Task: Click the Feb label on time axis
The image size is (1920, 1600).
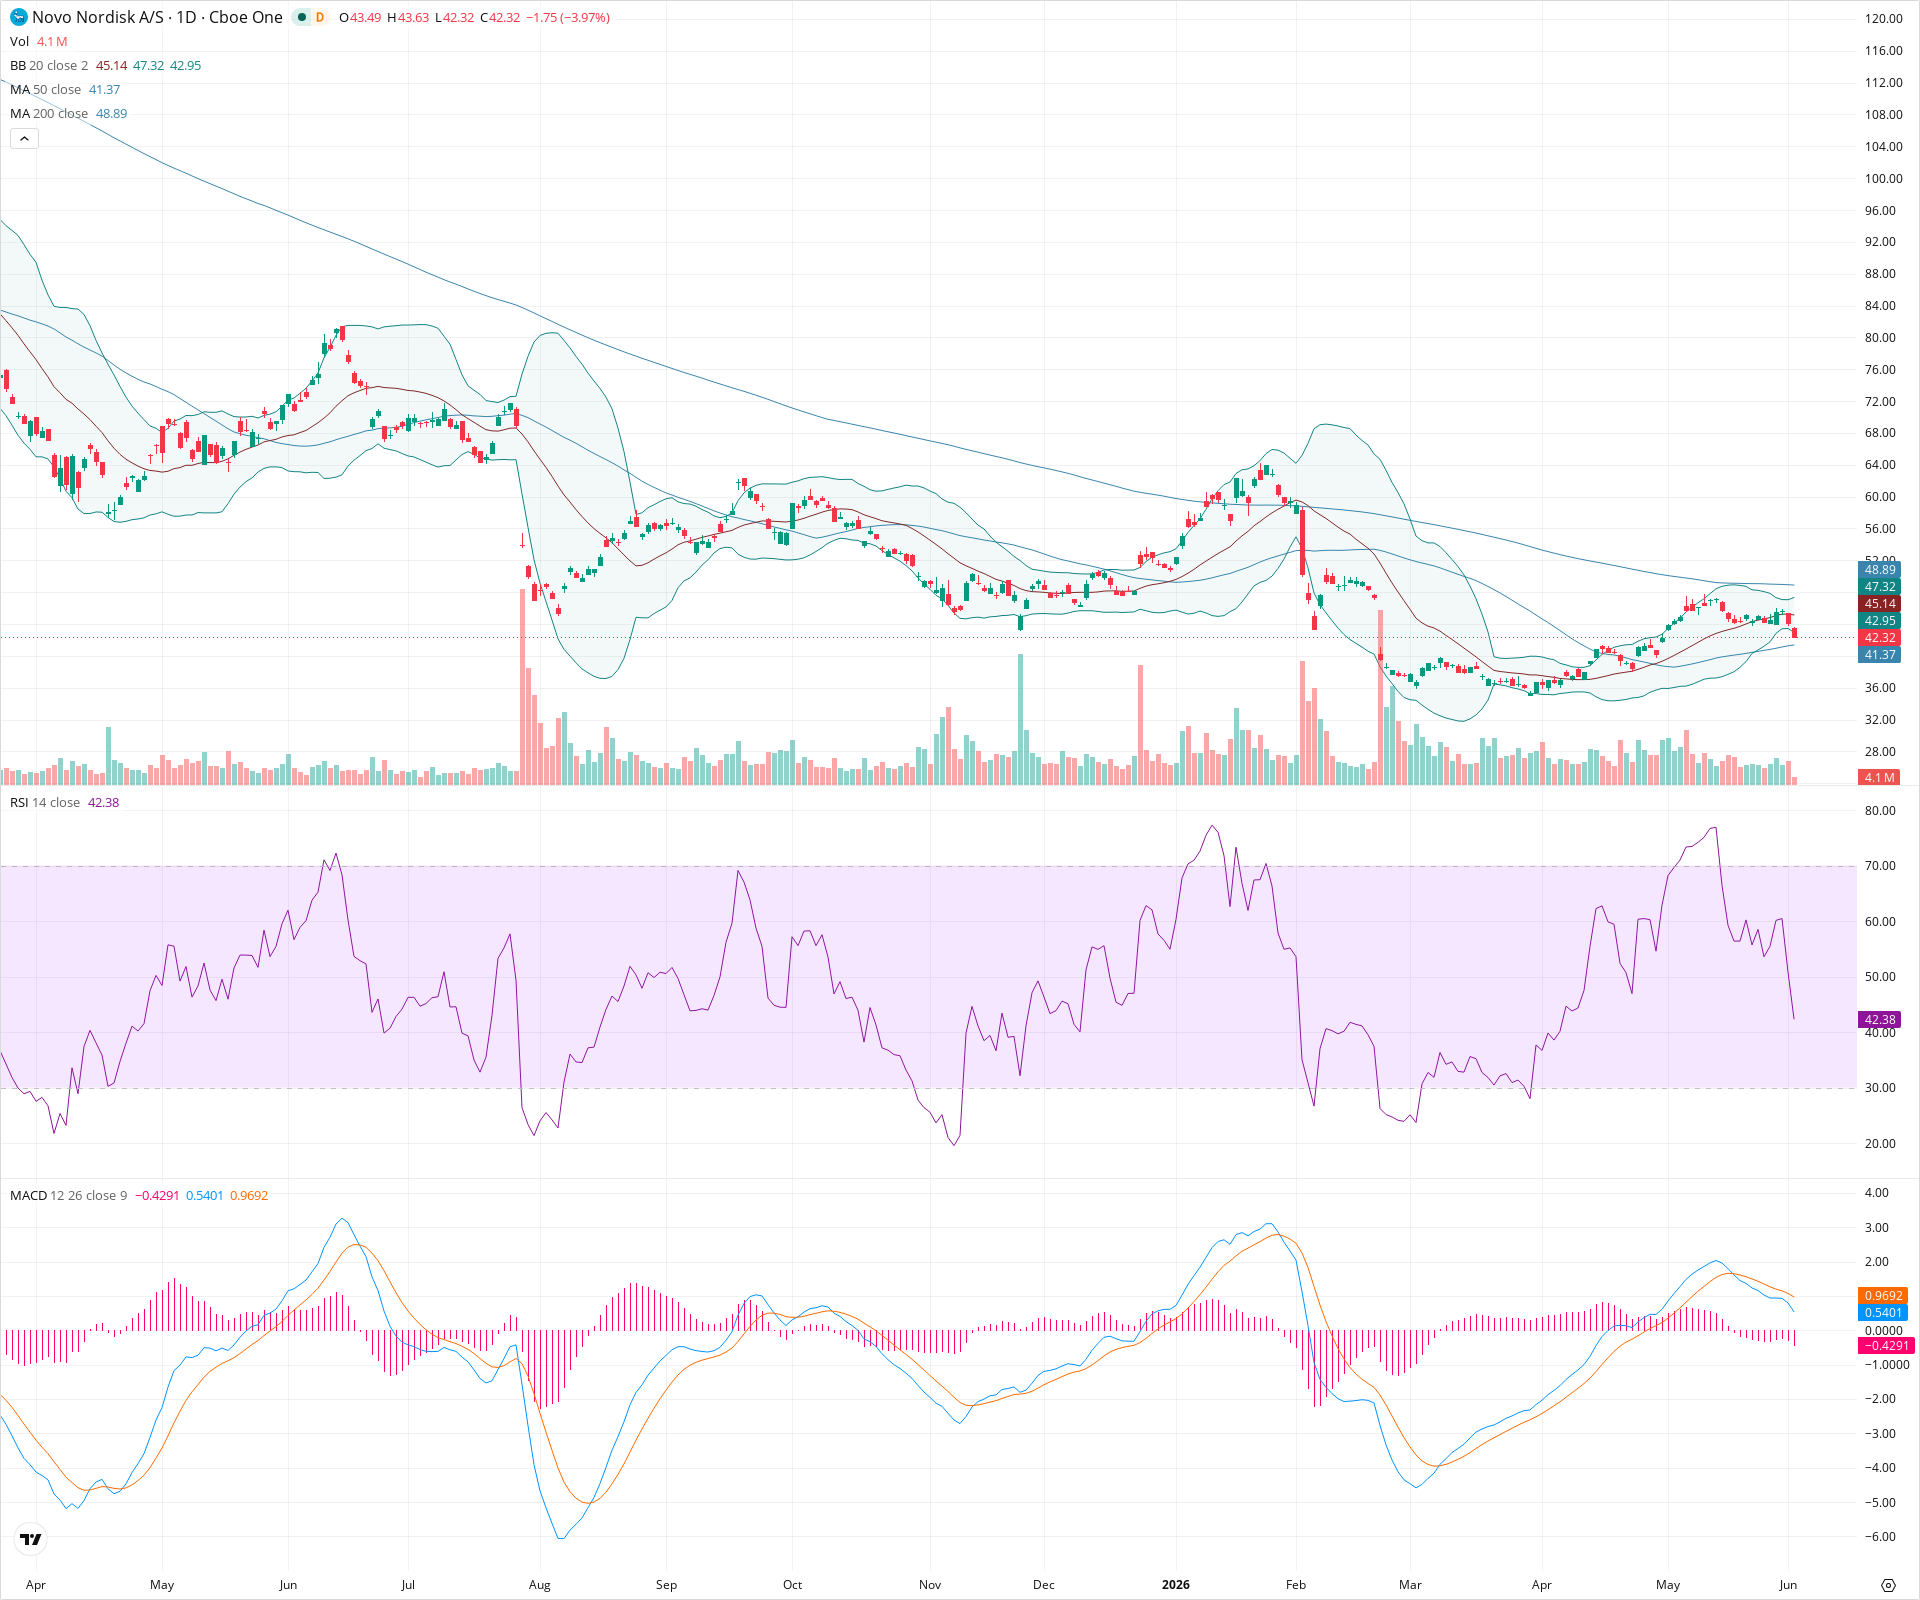Action: click(x=1296, y=1585)
